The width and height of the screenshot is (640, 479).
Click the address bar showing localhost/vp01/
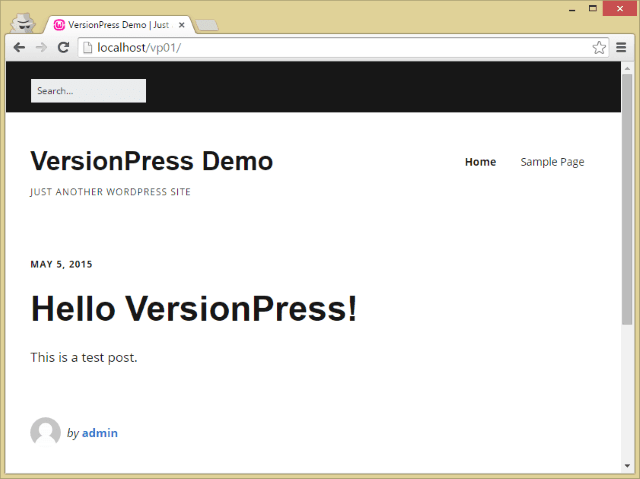pos(343,48)
